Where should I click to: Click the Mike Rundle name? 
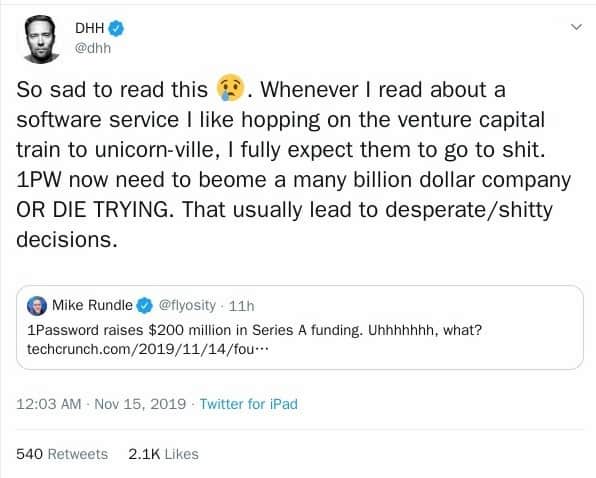[92, 305]
